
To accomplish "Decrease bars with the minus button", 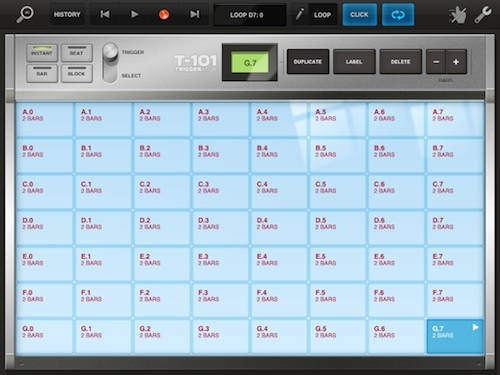I will [436, 62].
